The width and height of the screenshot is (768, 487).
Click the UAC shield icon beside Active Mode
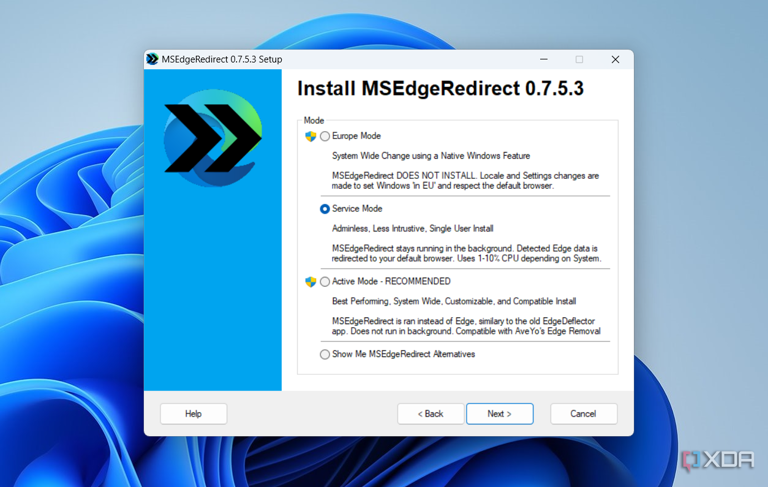311,282
